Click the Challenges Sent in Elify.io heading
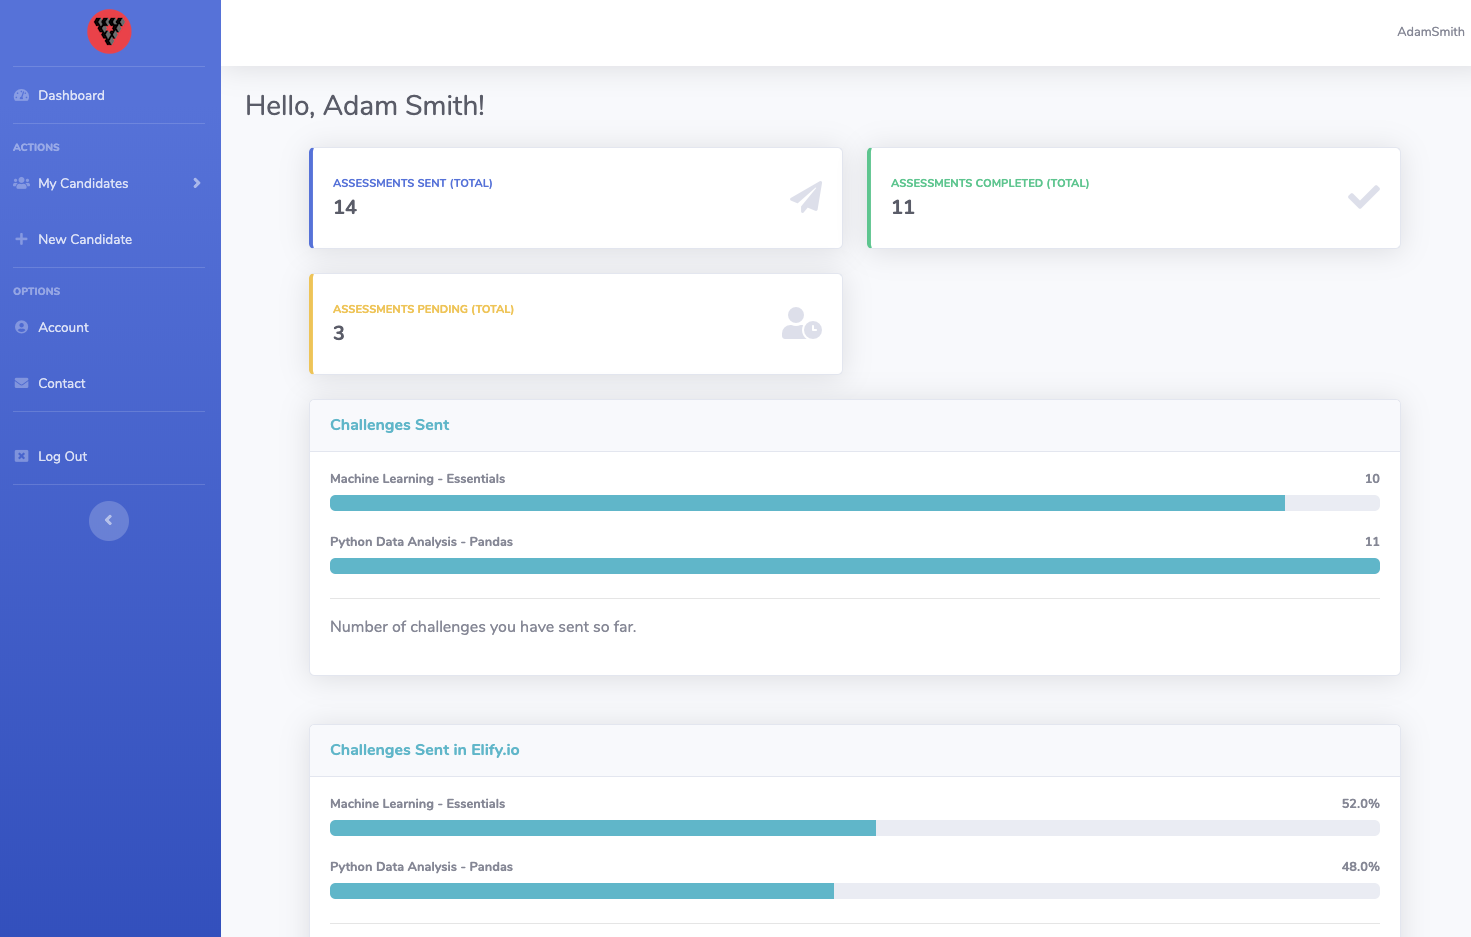1471x937 pixels. tap(425, 750)
